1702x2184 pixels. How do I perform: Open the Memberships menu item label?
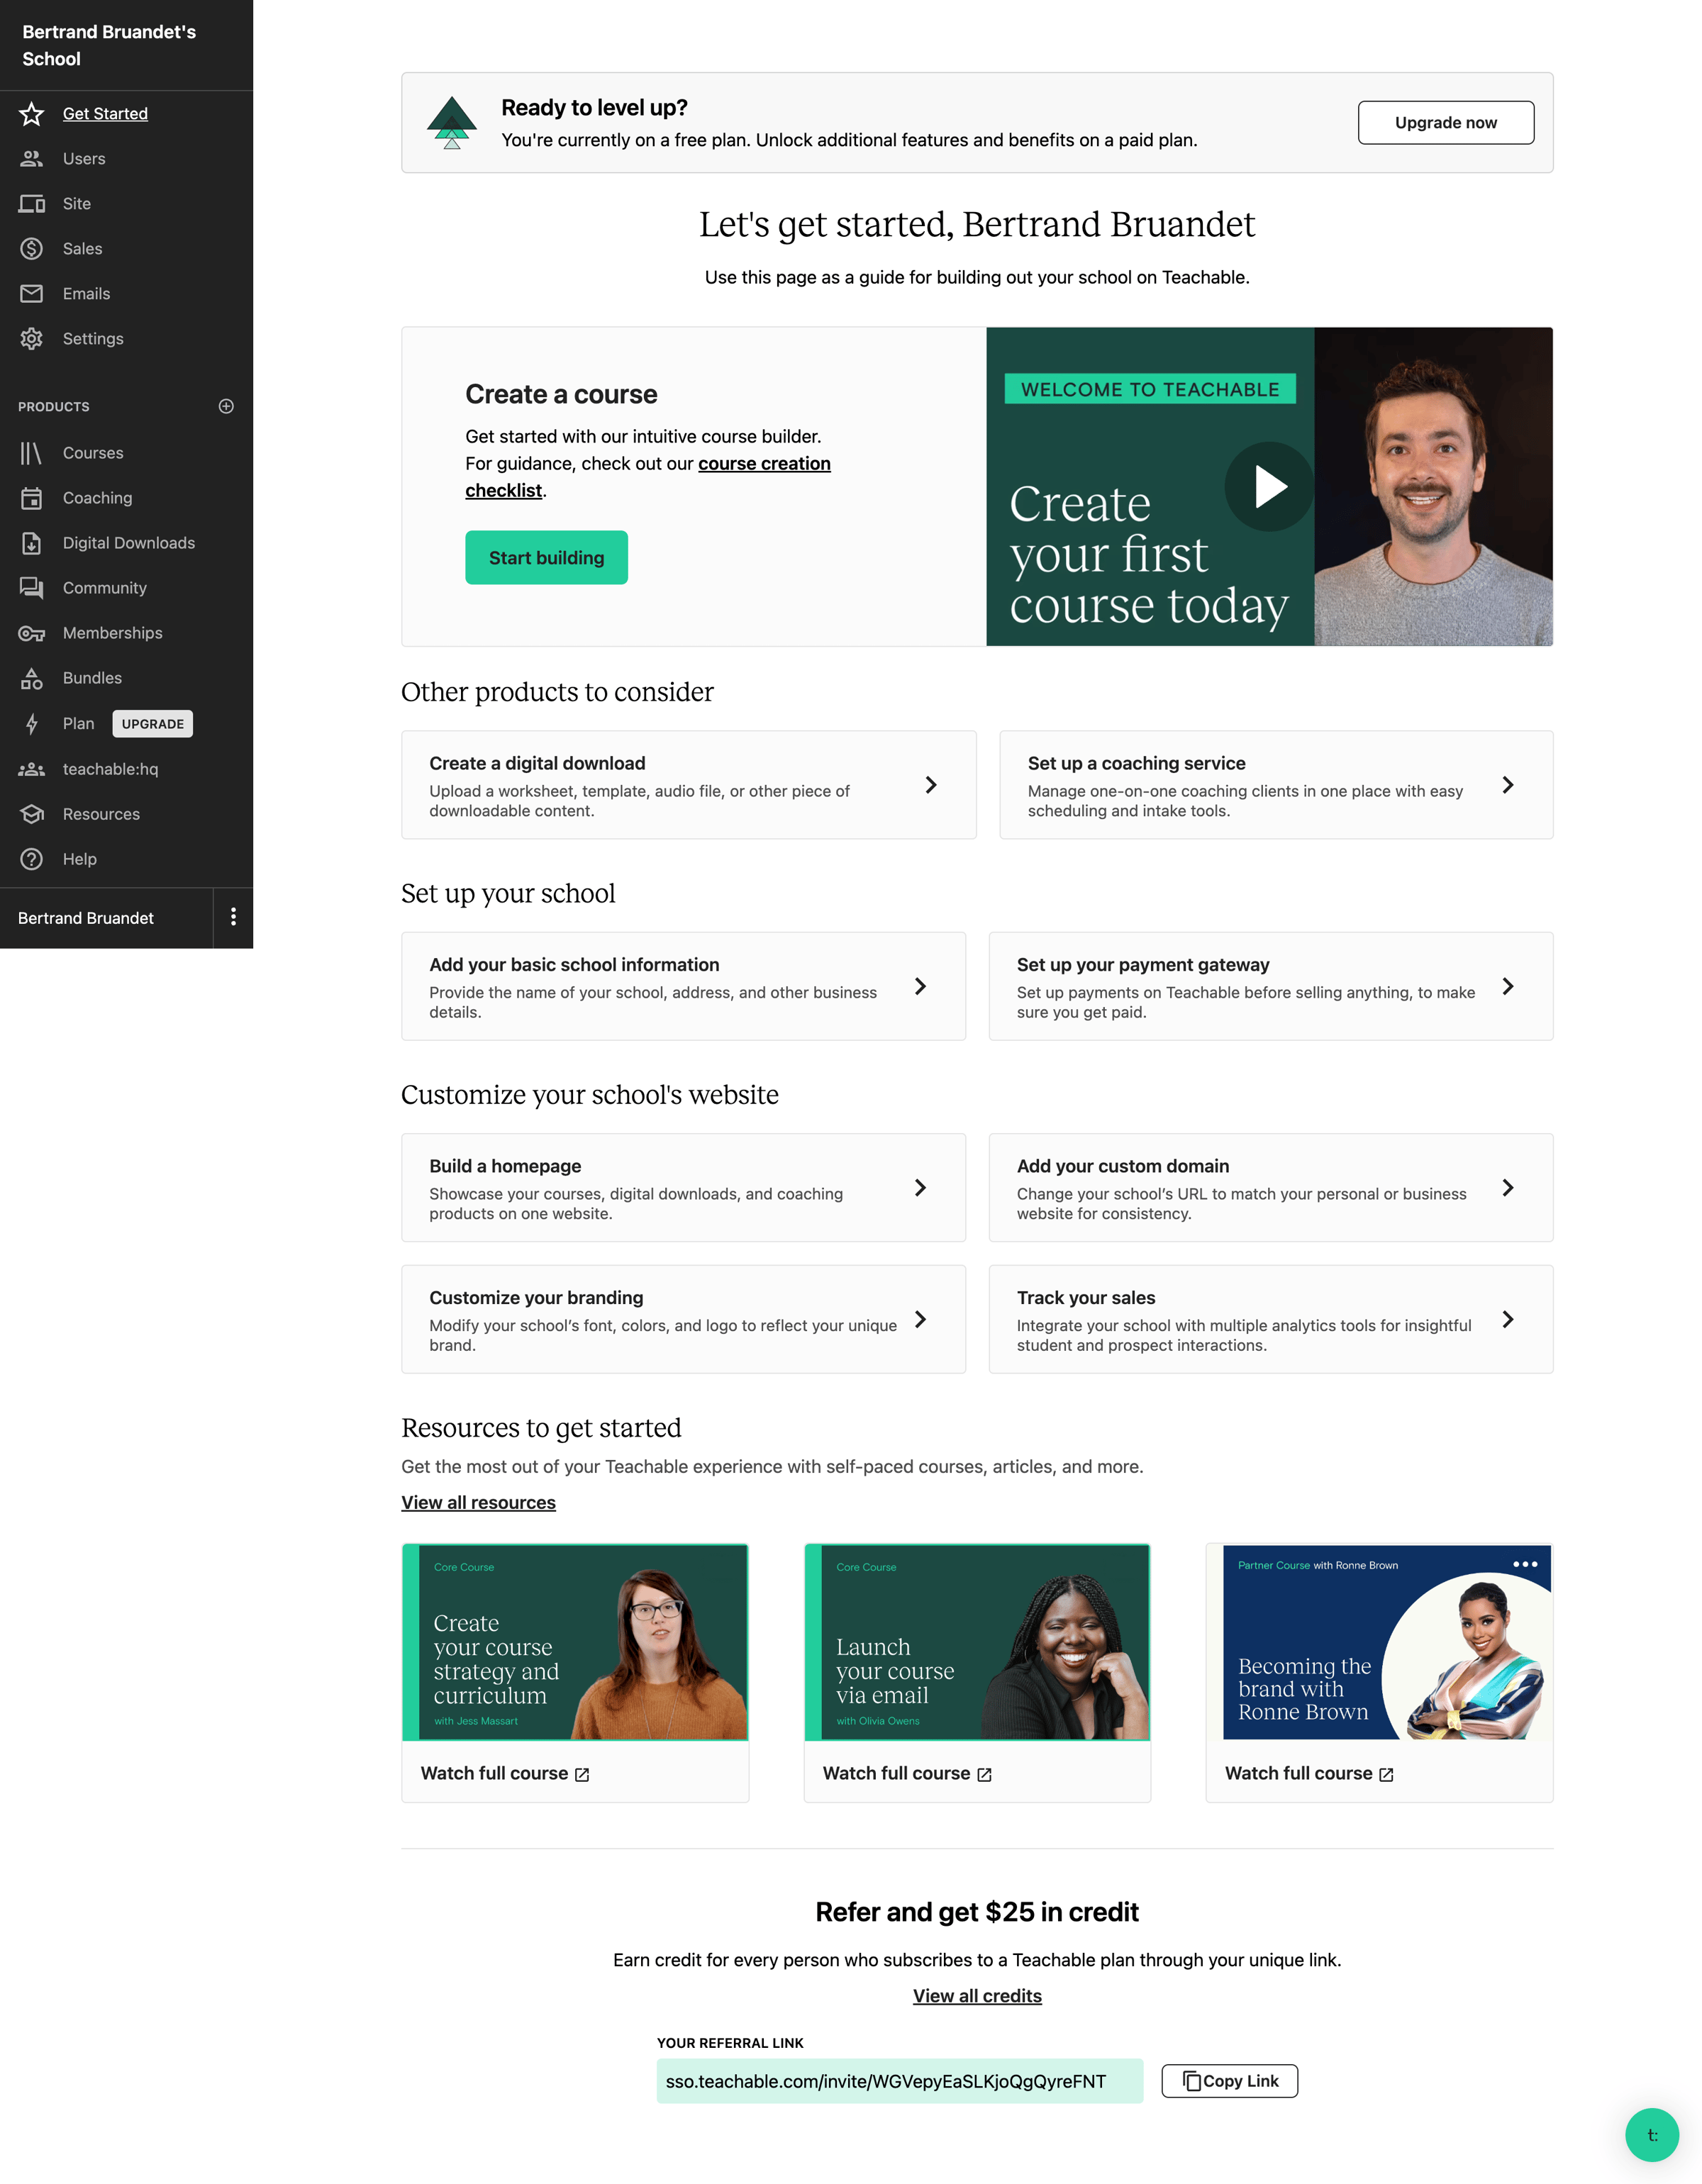[113, 633]
